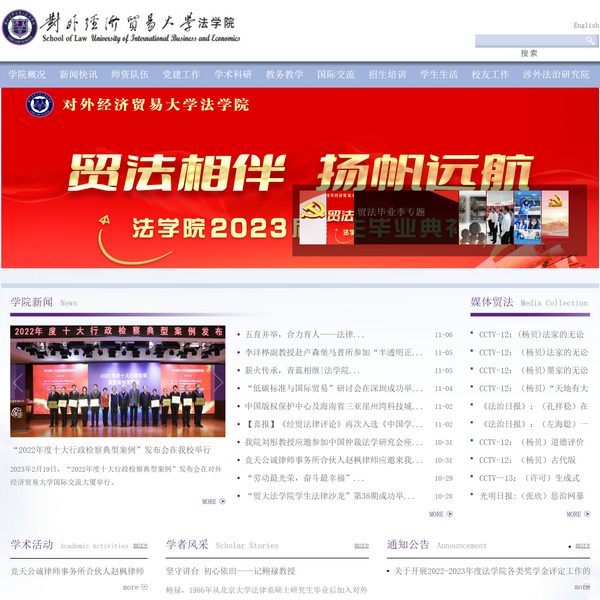Open the 学院概况 navigation menu
This screenshot has width=600, height=600.
click(27, 74)
